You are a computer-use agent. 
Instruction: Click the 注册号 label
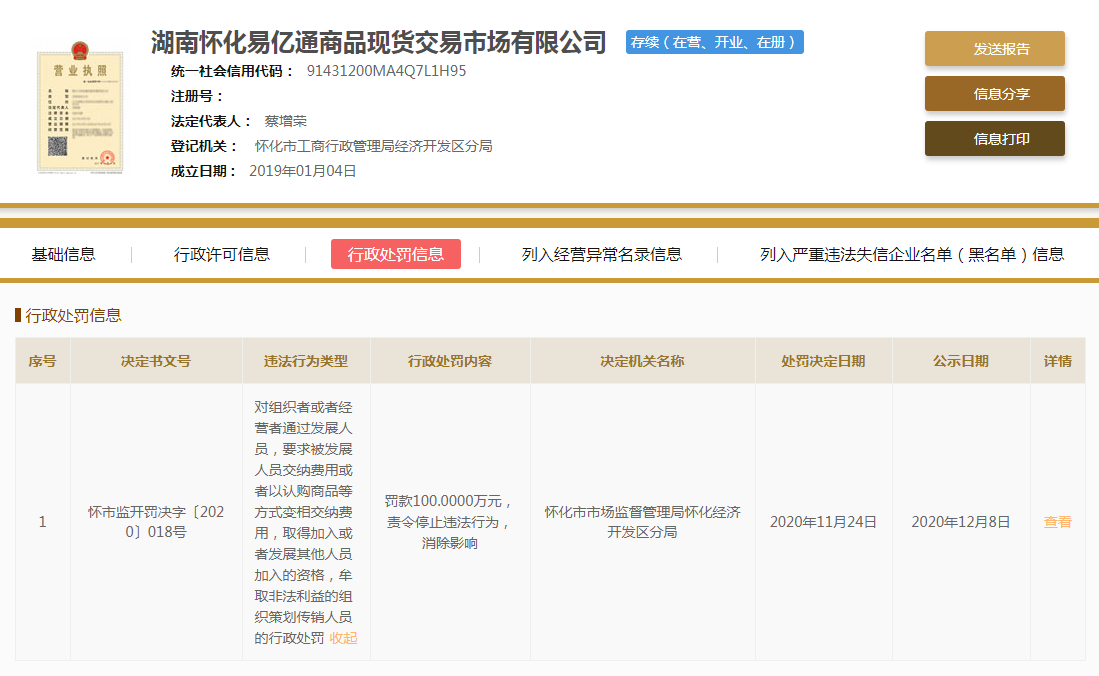tap(197, 96)
